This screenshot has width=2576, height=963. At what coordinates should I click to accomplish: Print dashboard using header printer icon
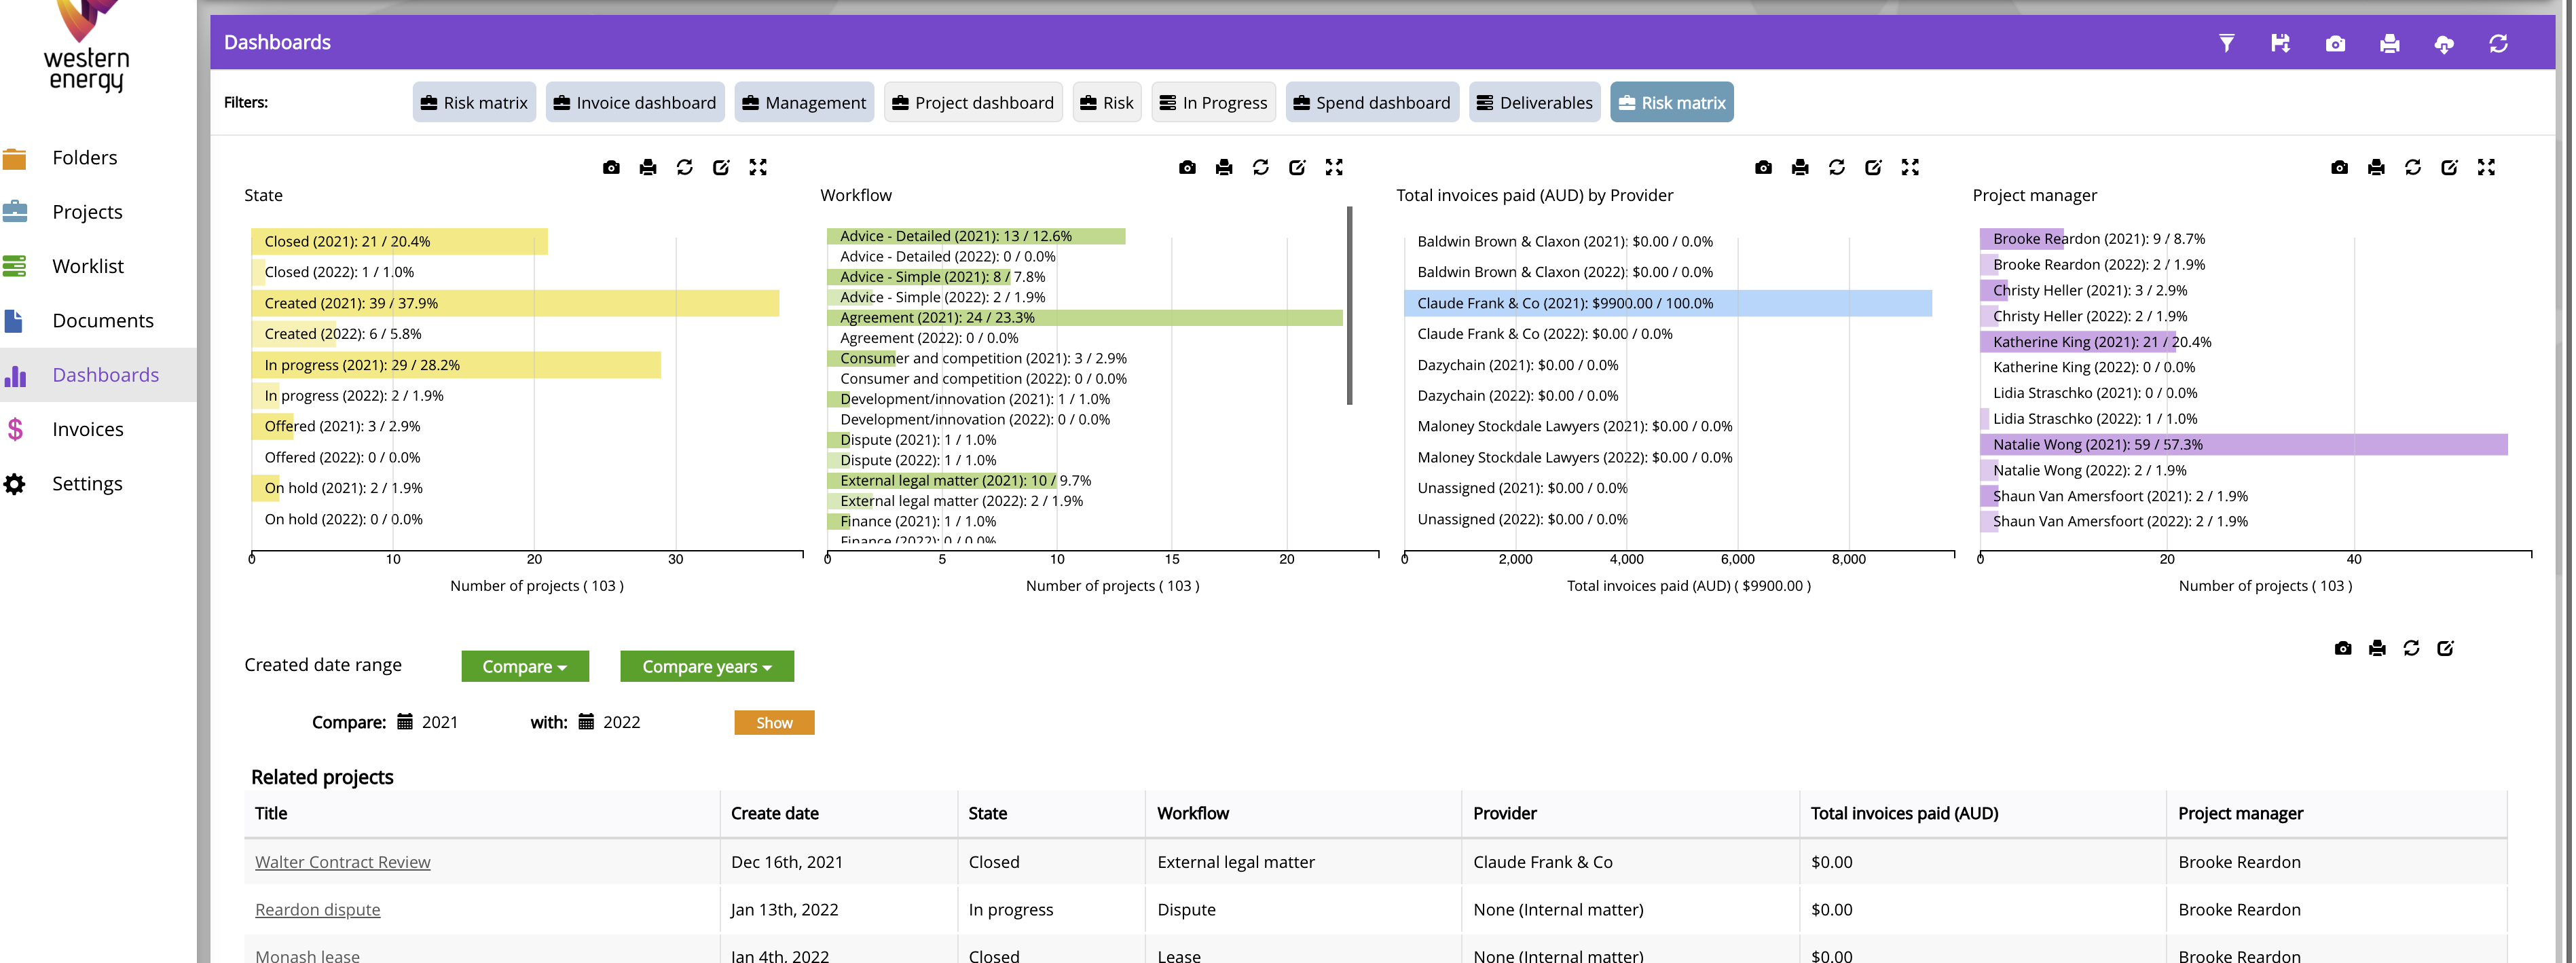point(2389,43)
